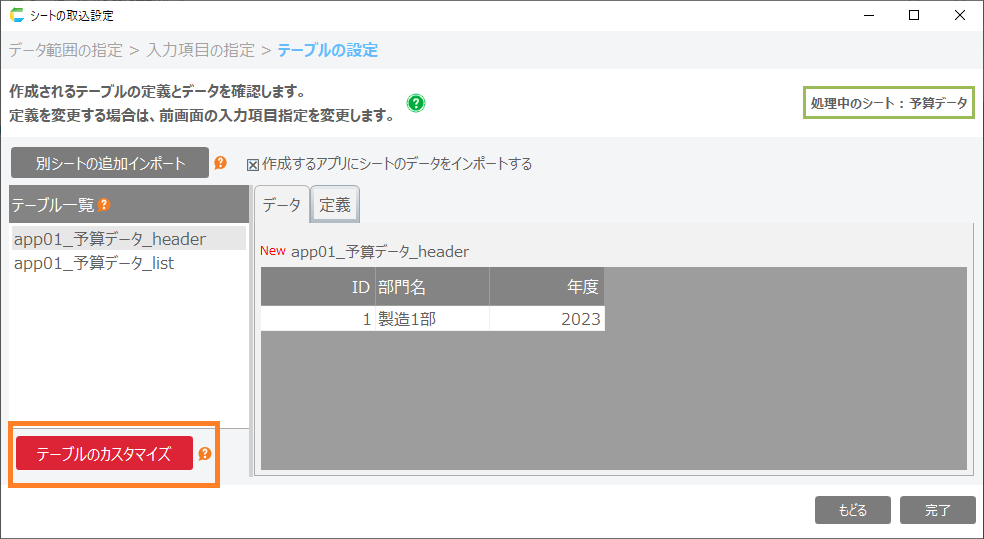Go to the データ範囲の指定 breadcrumb step

click(x=66, y=50)
